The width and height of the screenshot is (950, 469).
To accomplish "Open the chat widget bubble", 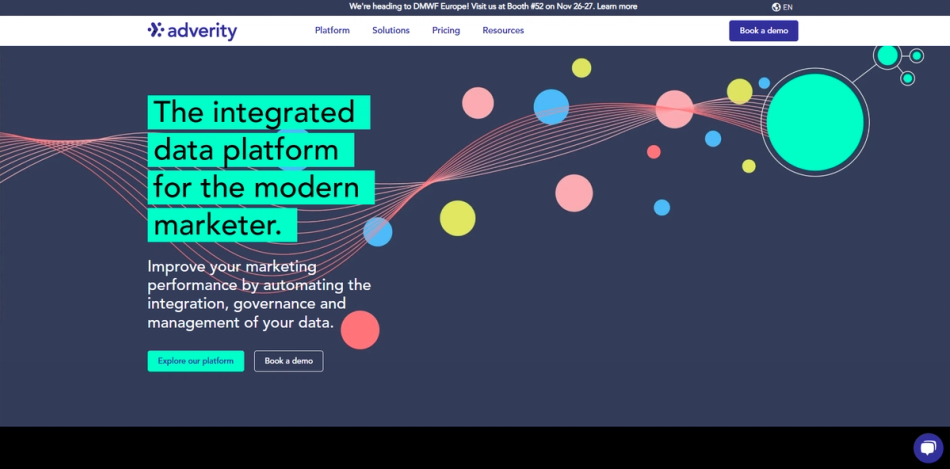I will pos(928,448).
